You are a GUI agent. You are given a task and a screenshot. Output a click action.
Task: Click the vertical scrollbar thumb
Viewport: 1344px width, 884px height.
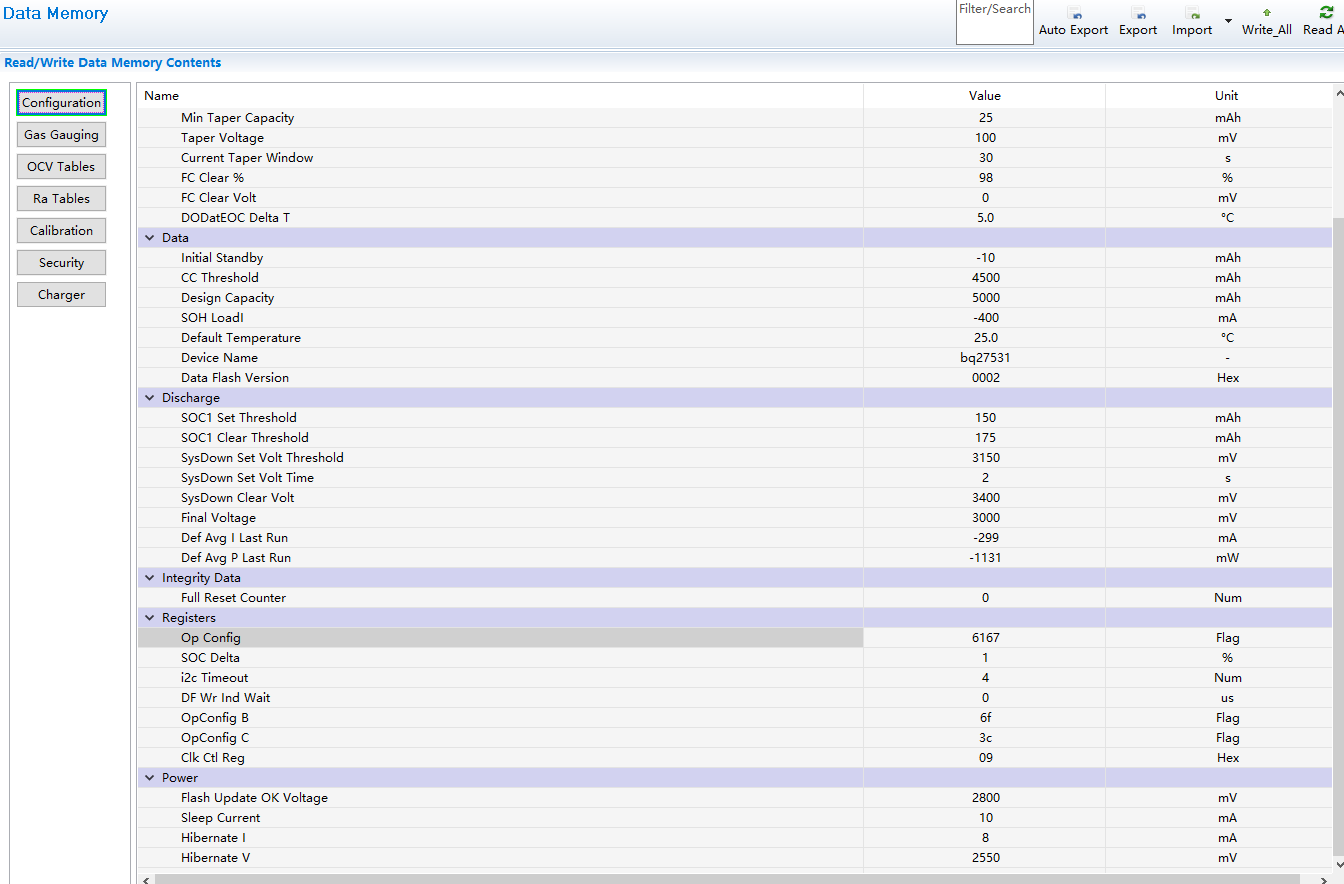tap(1339, 536)
